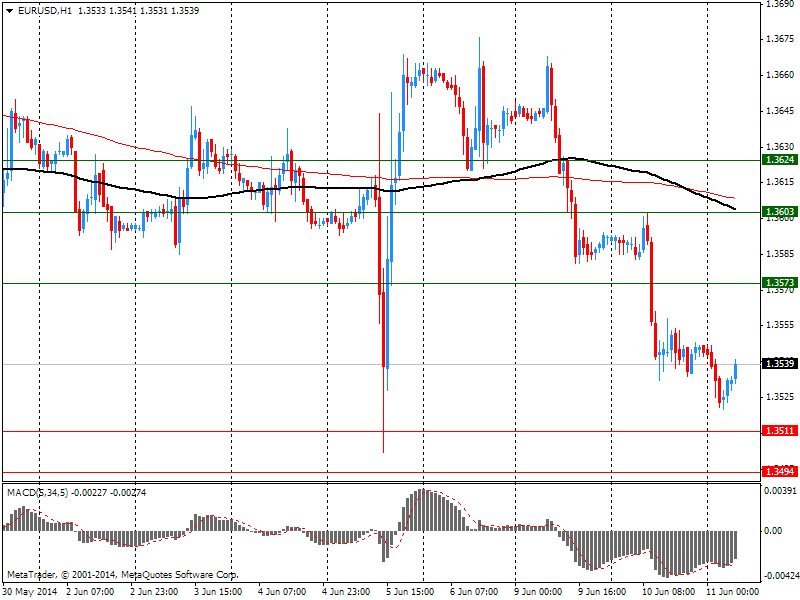Click the 5 Jun 15:00 time label
This screenshot has height=600, width=800.
[410, 592]
